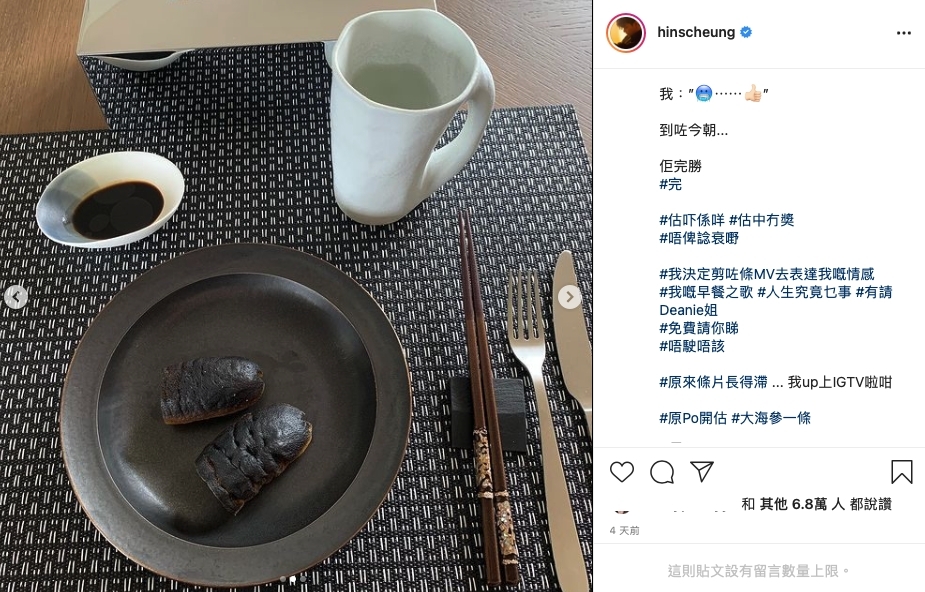The height and width of the screenshot is (592, 925).
Task: Open the #大海參一條 hashtag
Action: 771,419
